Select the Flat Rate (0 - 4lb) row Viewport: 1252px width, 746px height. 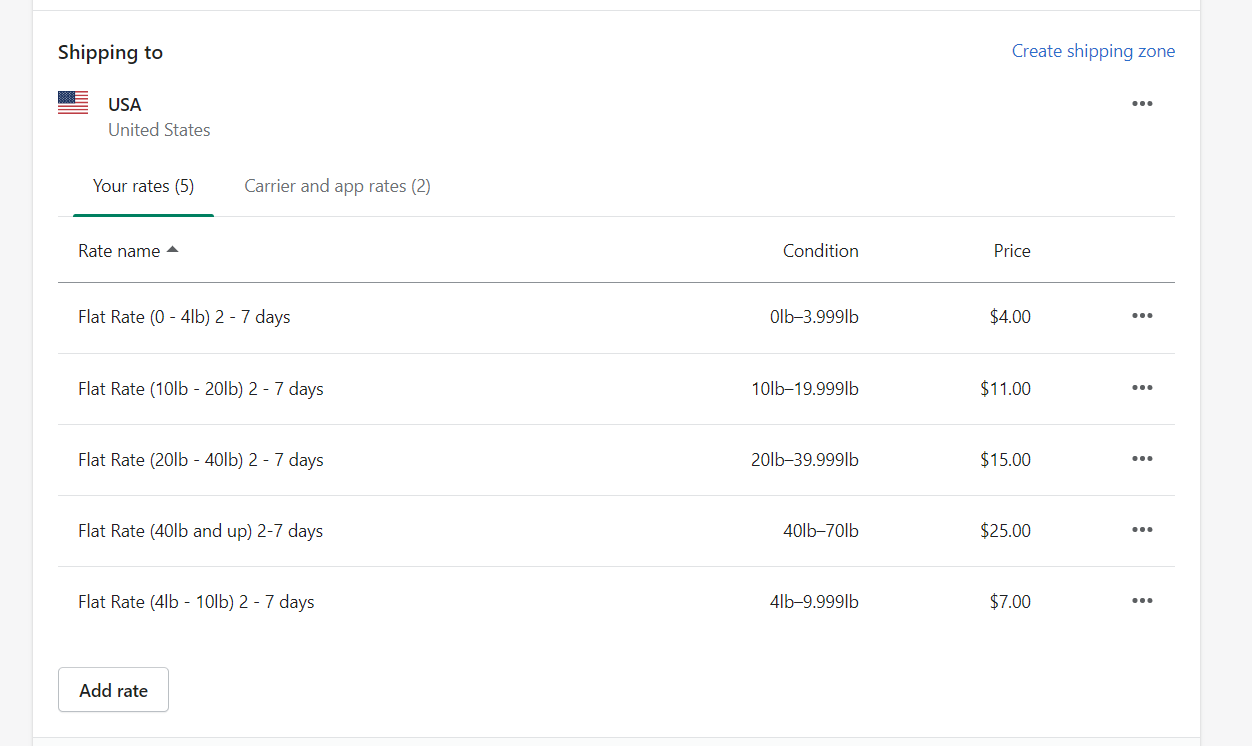[184, 317]
